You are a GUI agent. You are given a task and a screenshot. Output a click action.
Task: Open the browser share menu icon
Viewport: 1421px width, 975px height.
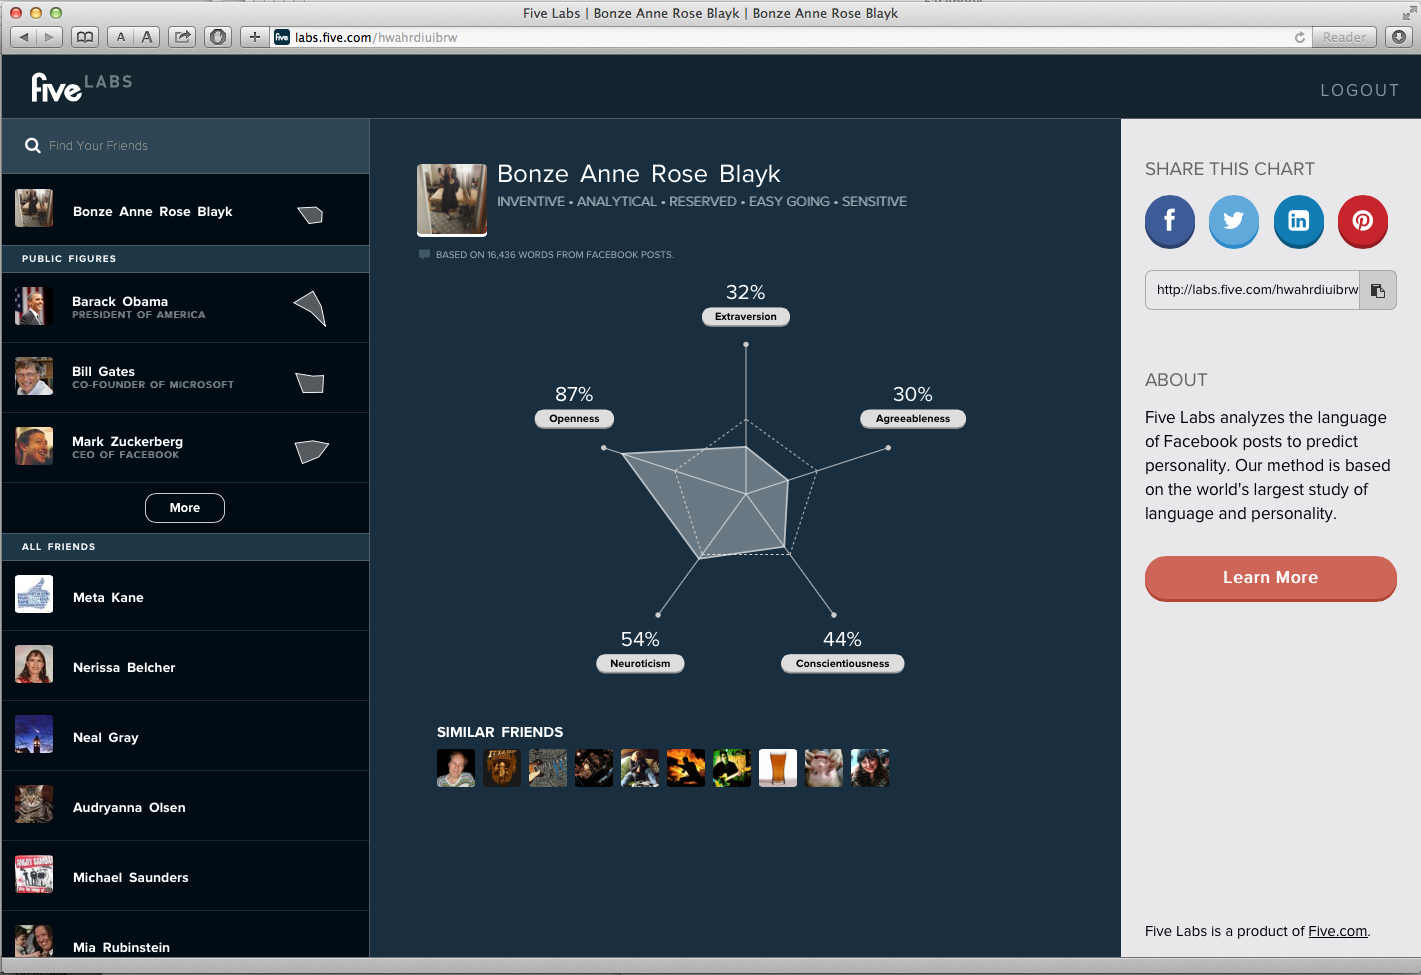coord(181,36)
